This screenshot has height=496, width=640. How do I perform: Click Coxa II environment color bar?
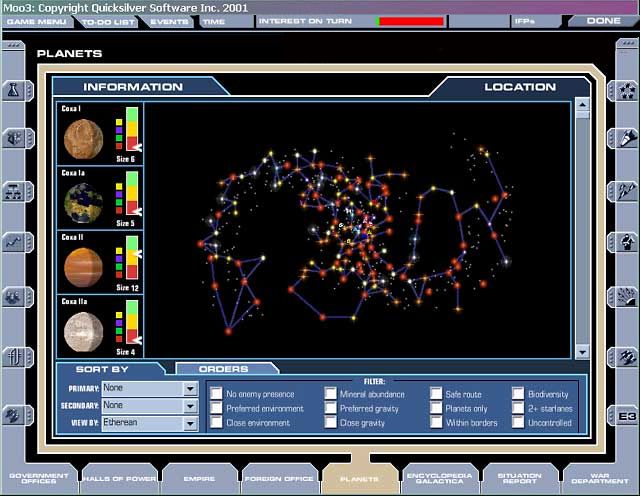pos(132,258)
